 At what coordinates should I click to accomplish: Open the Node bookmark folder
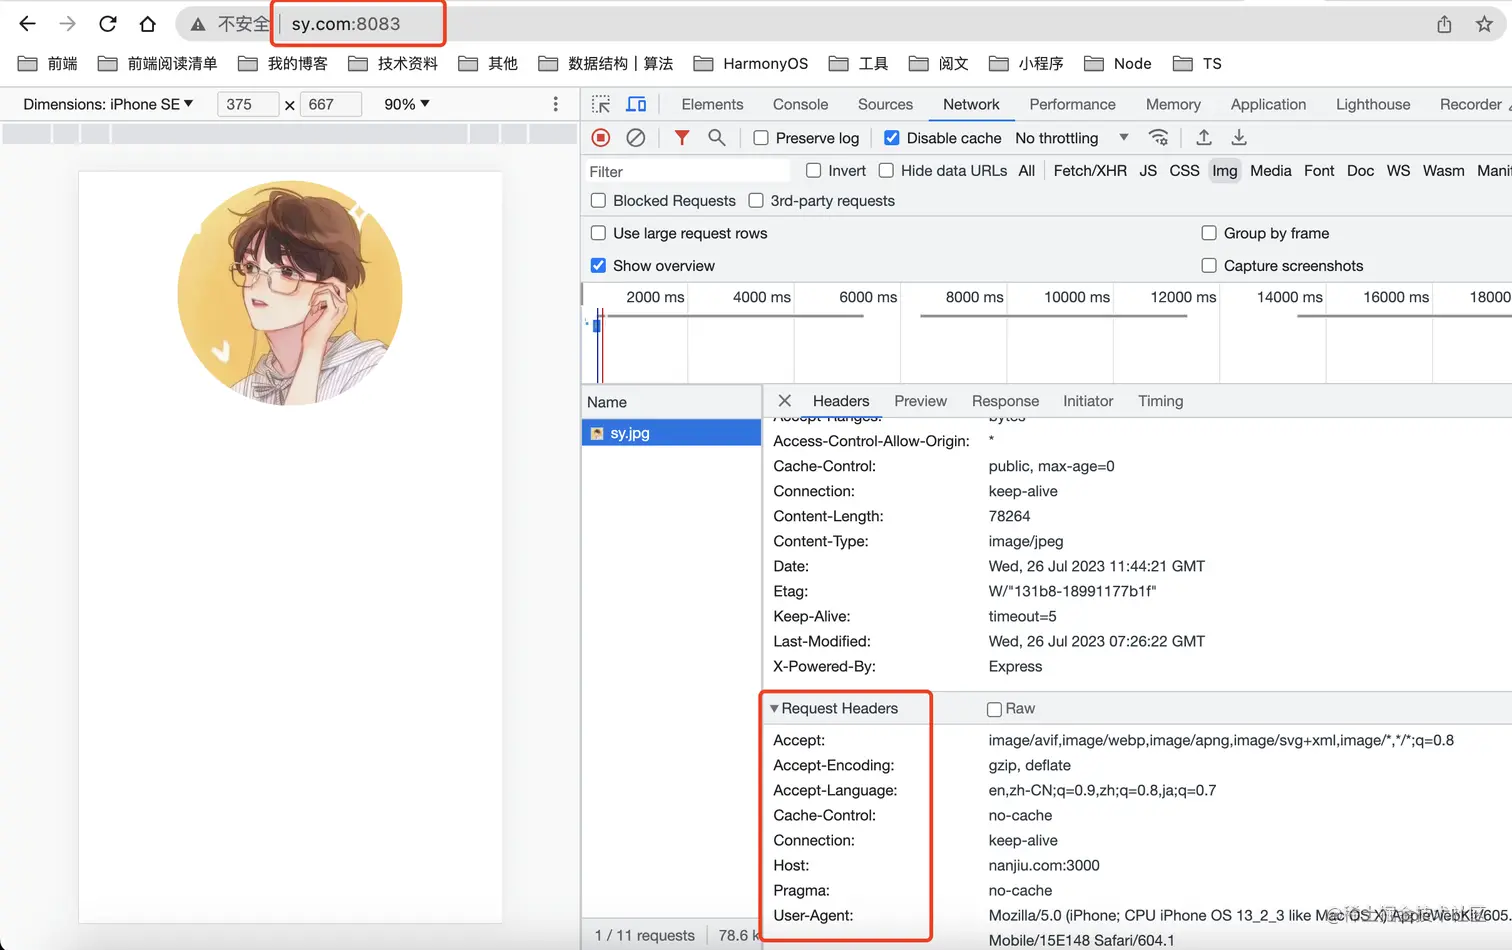[1118, 64]
